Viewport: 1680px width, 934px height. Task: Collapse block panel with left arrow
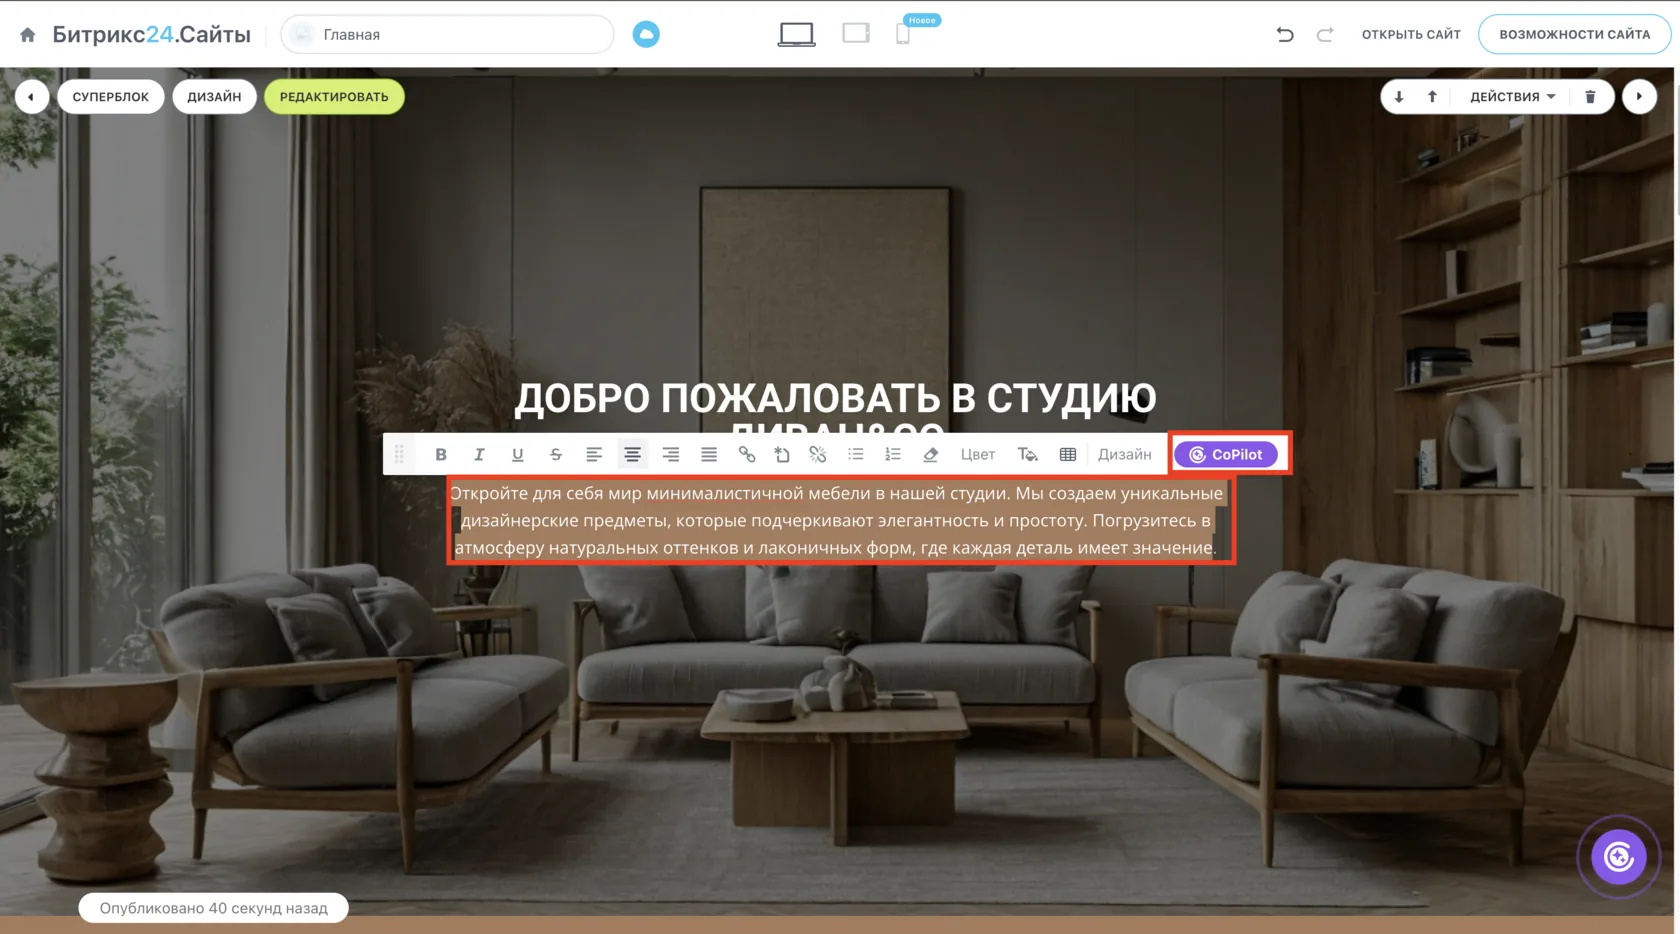tap(32, 97)
